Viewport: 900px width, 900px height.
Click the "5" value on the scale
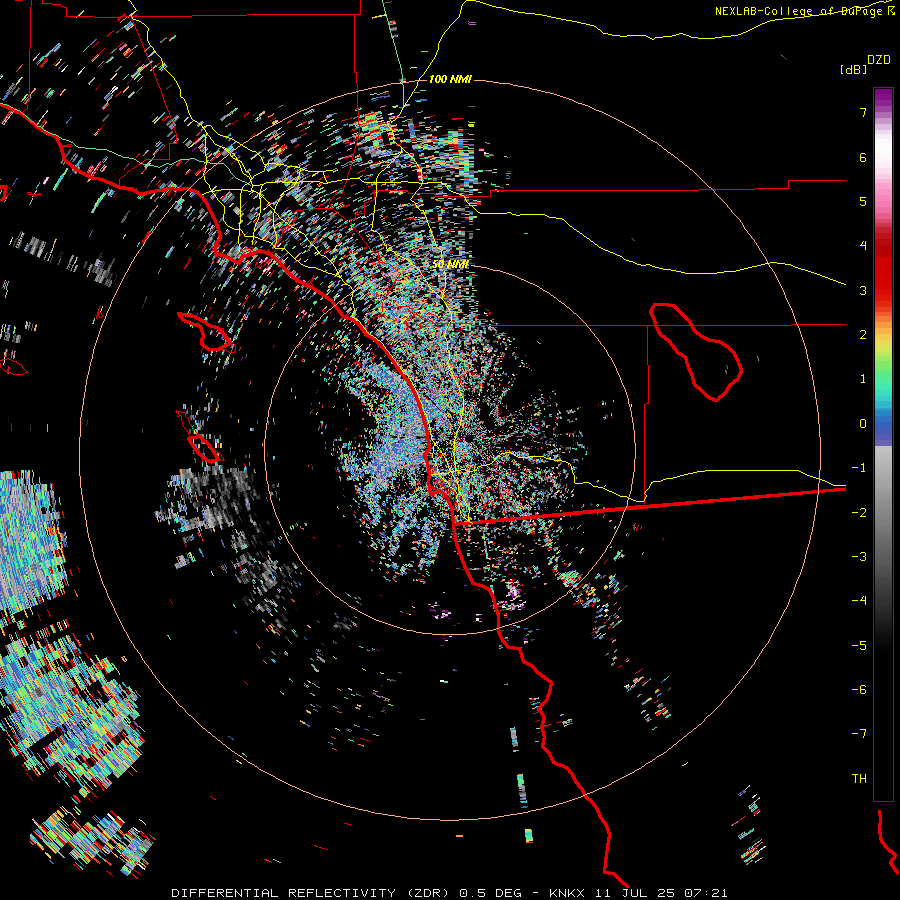(863, 201)
